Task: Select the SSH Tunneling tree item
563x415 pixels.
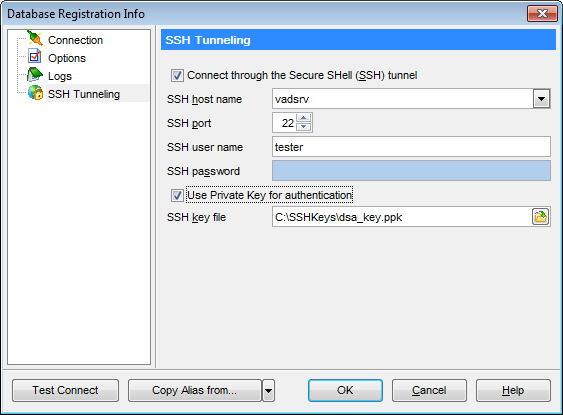Action: [84, 94]
